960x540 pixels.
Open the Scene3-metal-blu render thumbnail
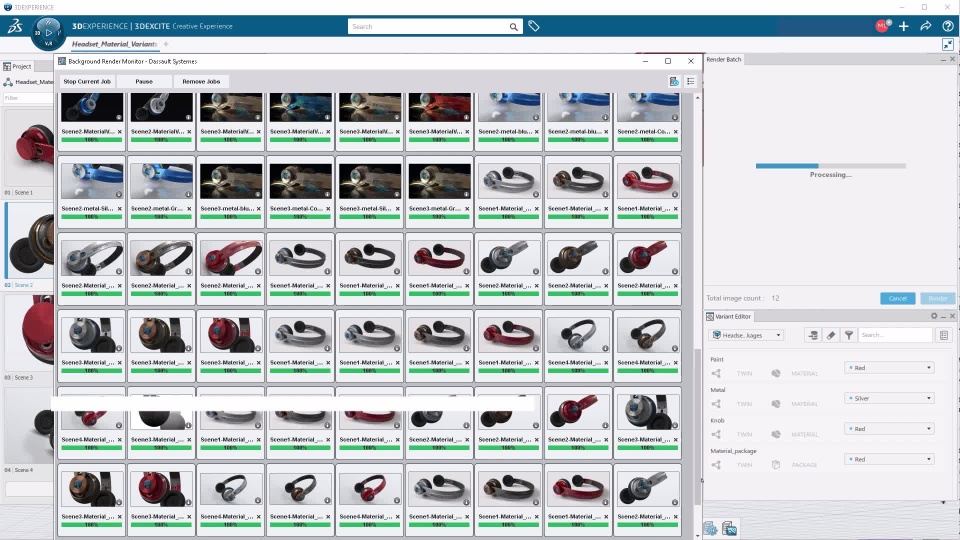coord(230,181)
